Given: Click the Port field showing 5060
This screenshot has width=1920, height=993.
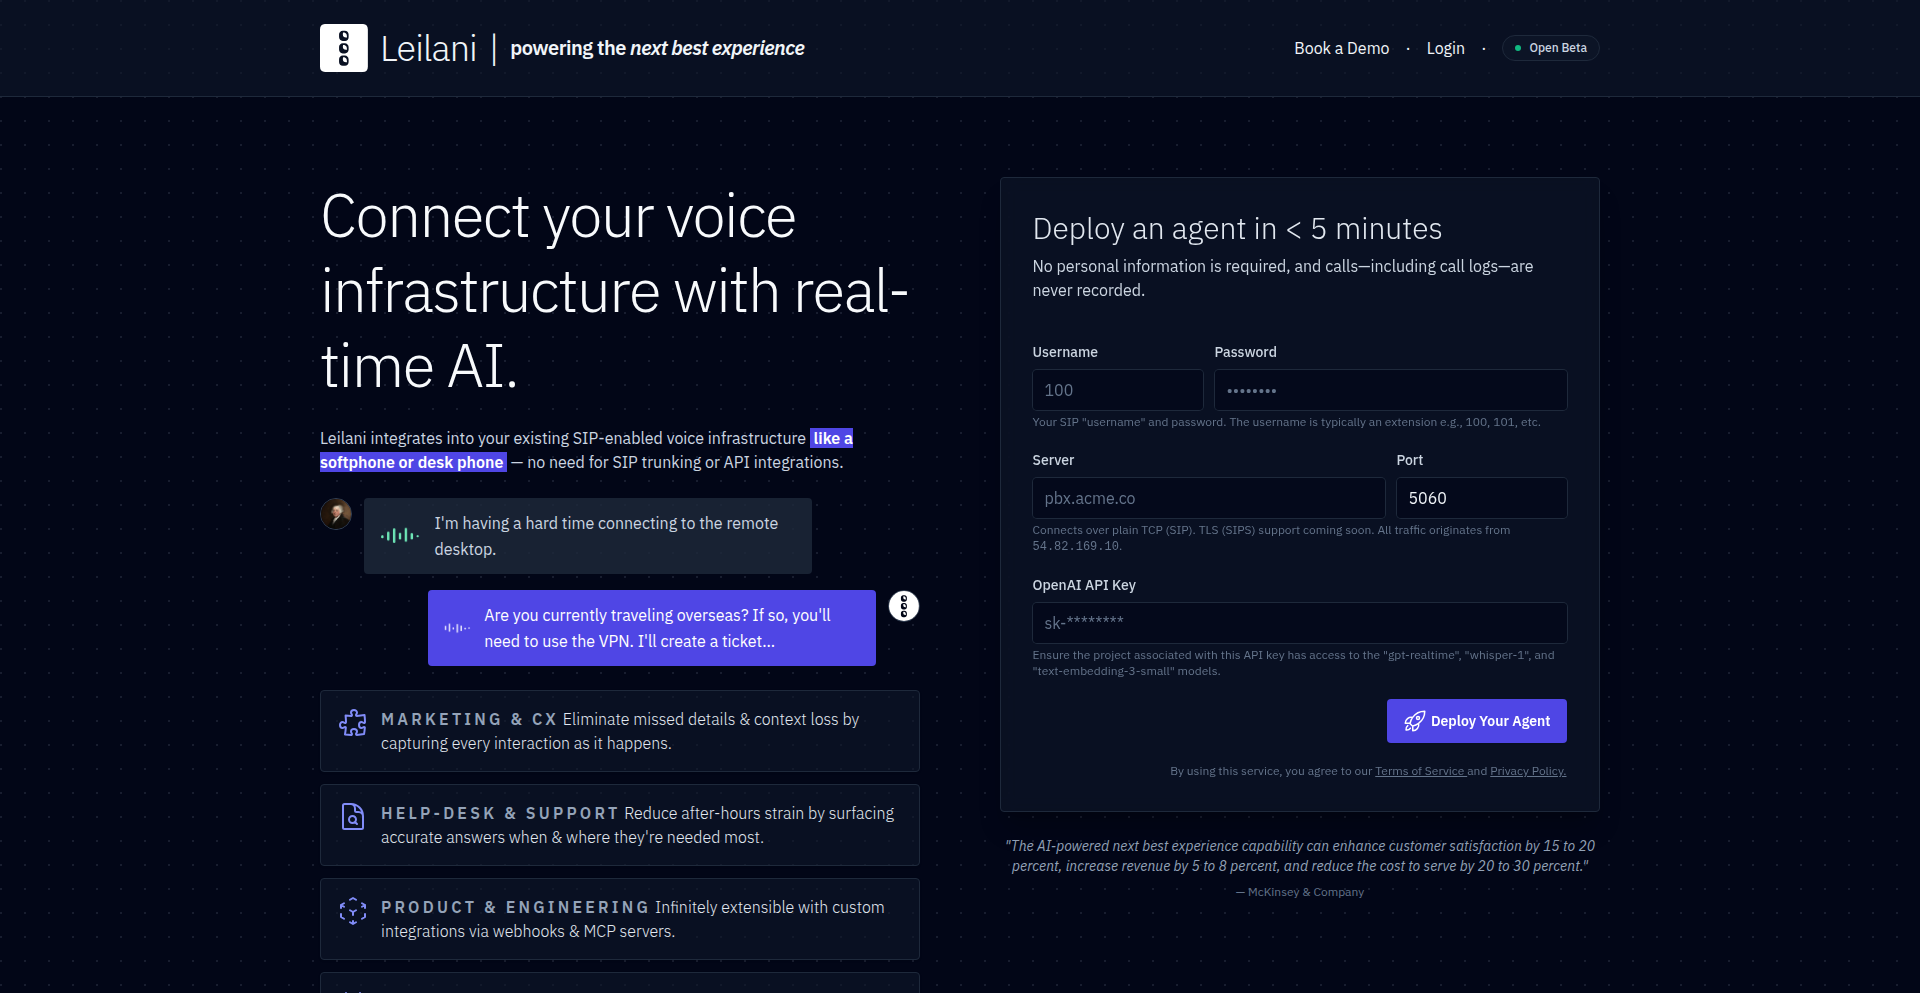Looking at the screenshot, I should [1481, 497].
